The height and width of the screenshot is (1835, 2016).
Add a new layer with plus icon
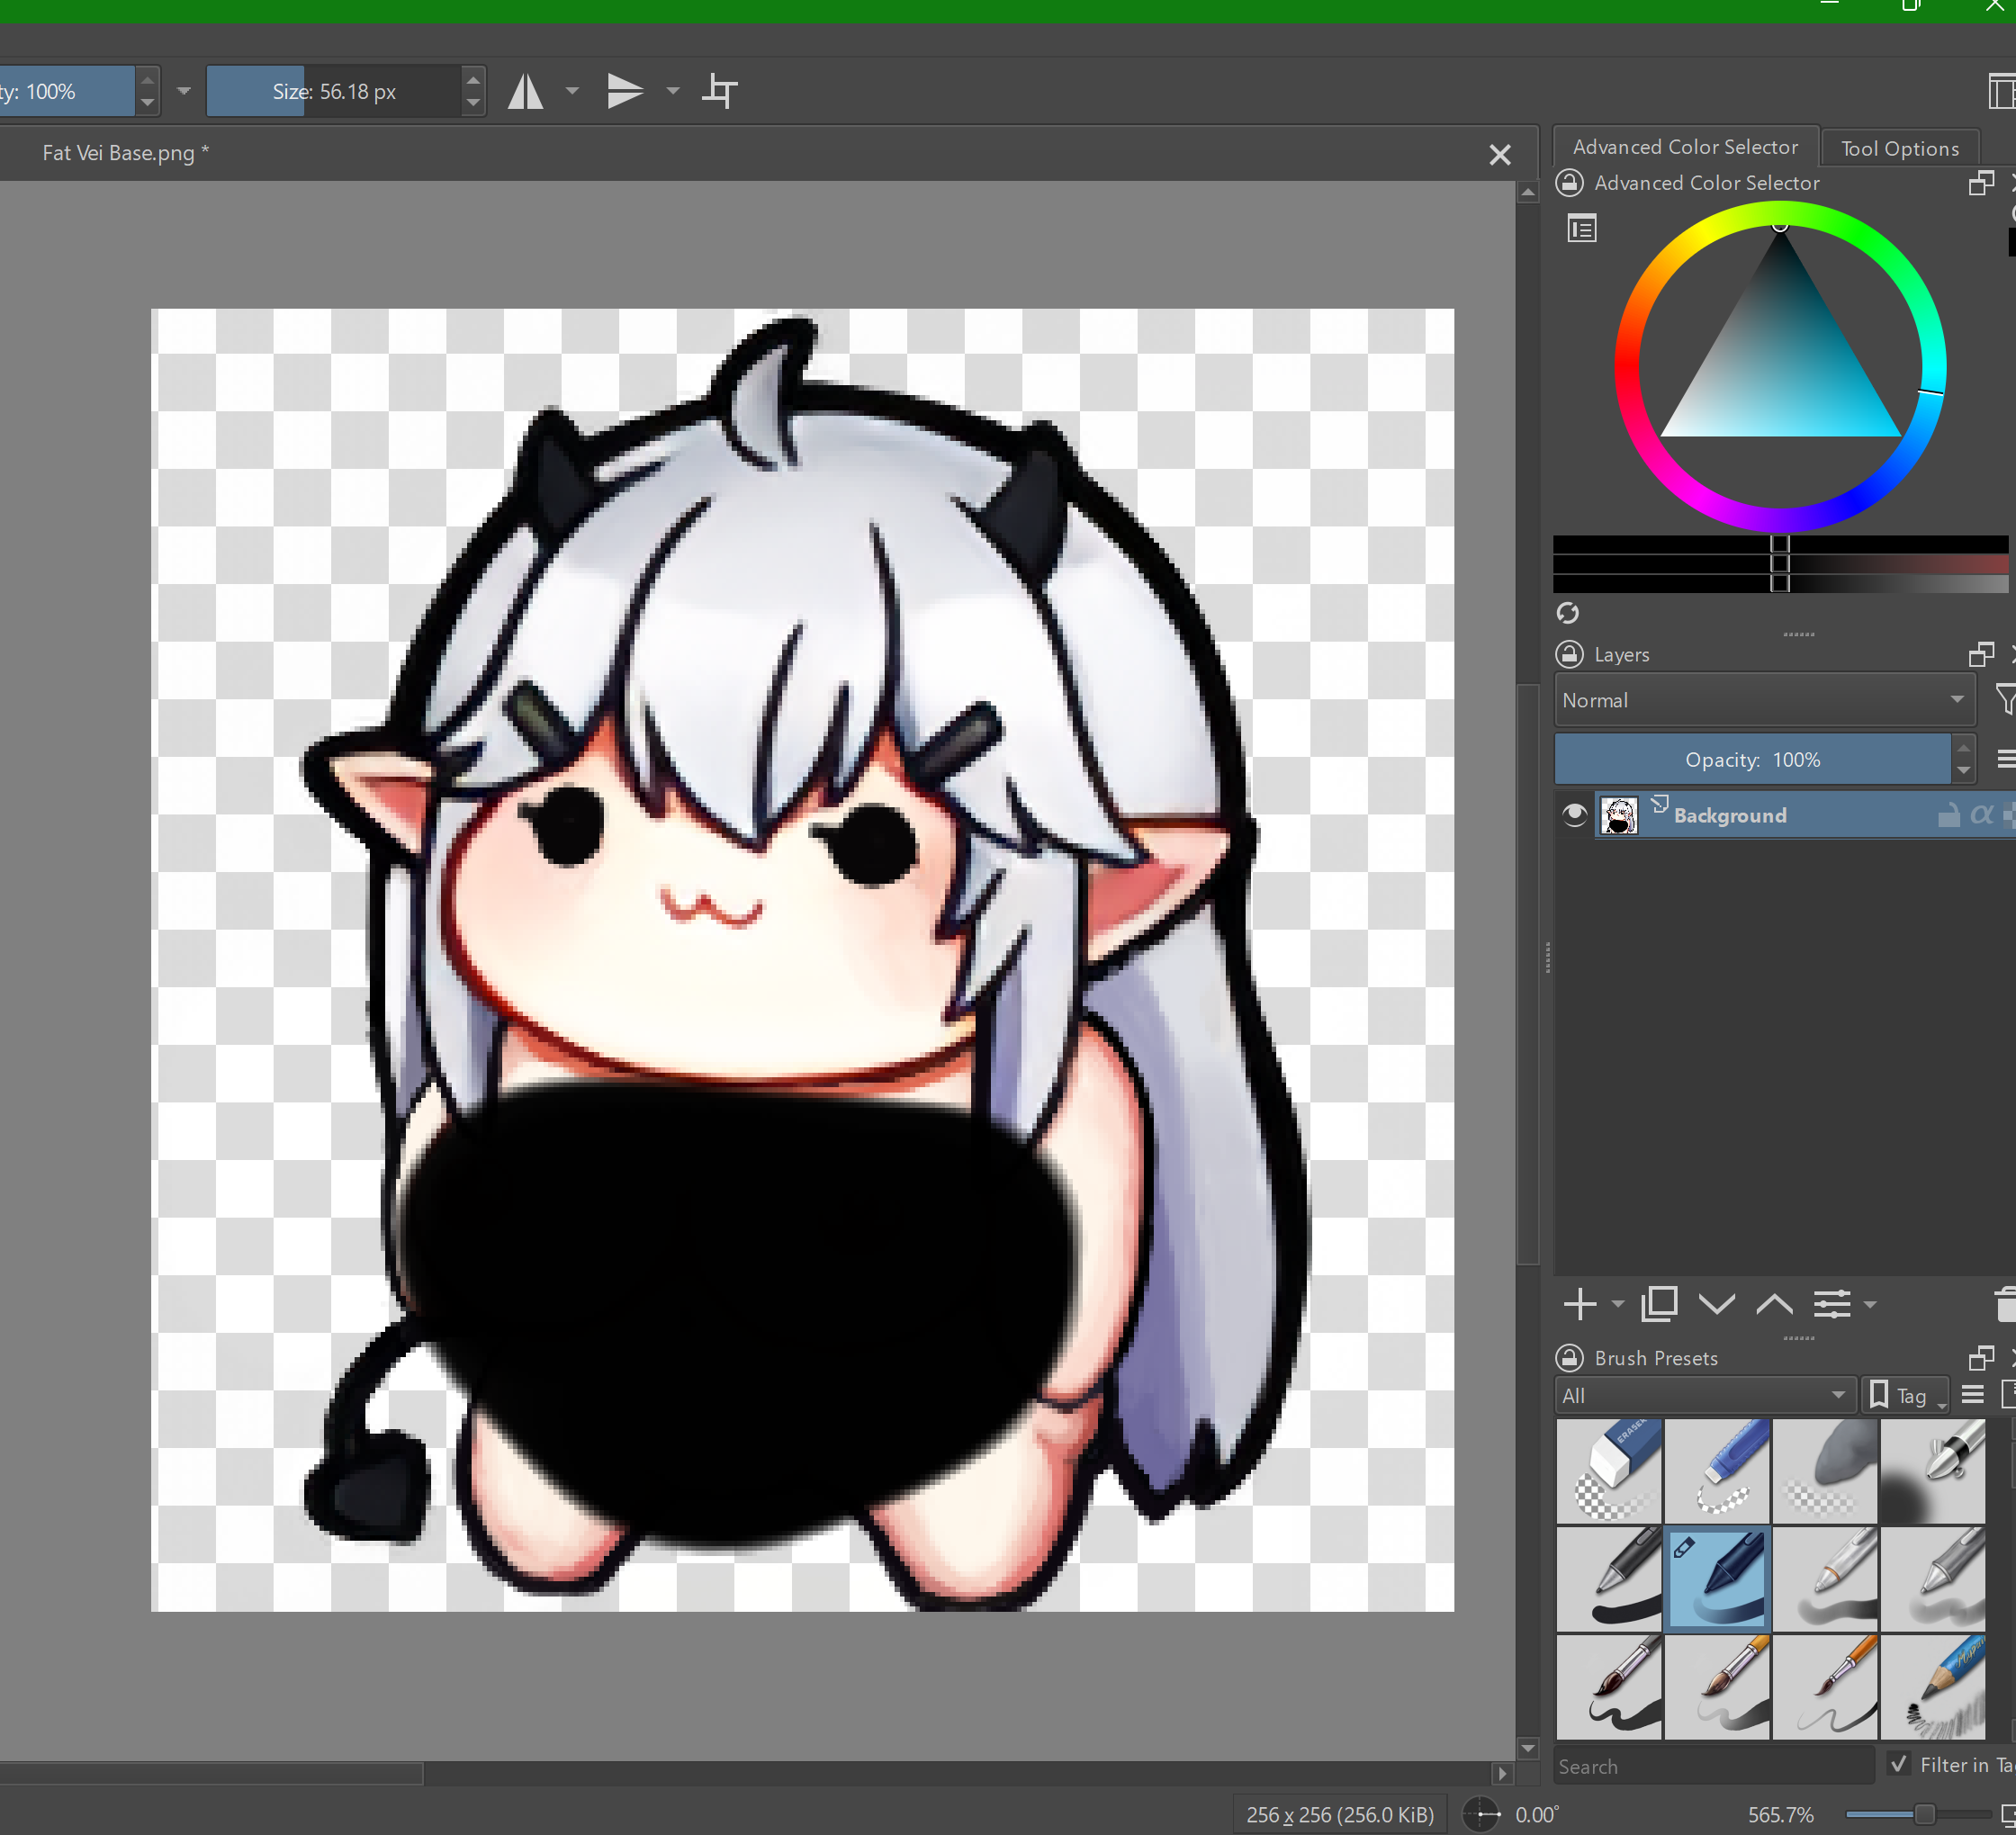[x=1580, y=1304]
